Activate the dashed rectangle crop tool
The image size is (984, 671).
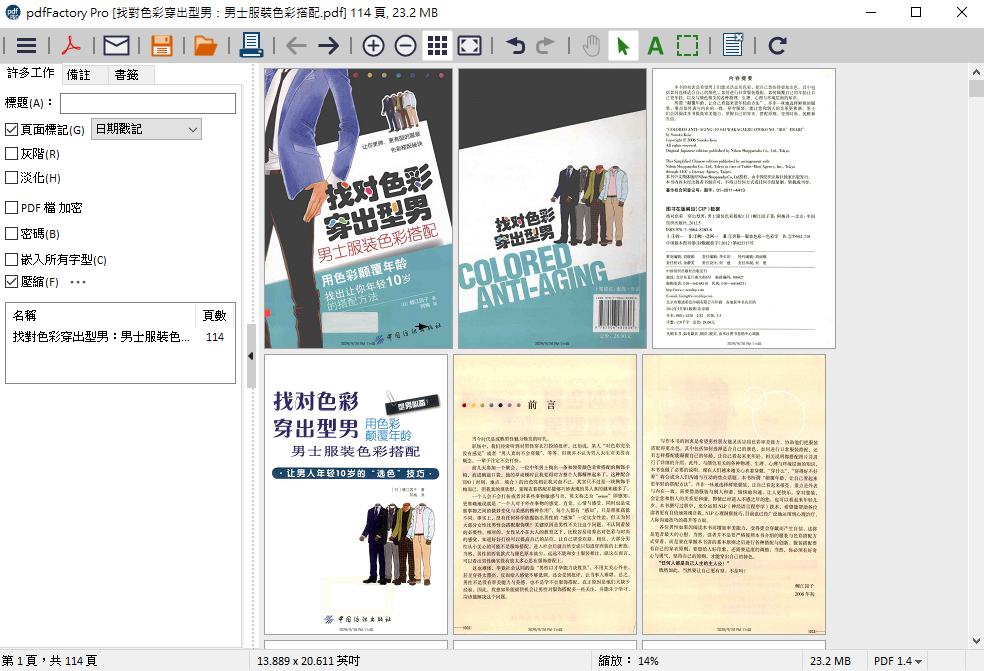[x=687, y=45]
